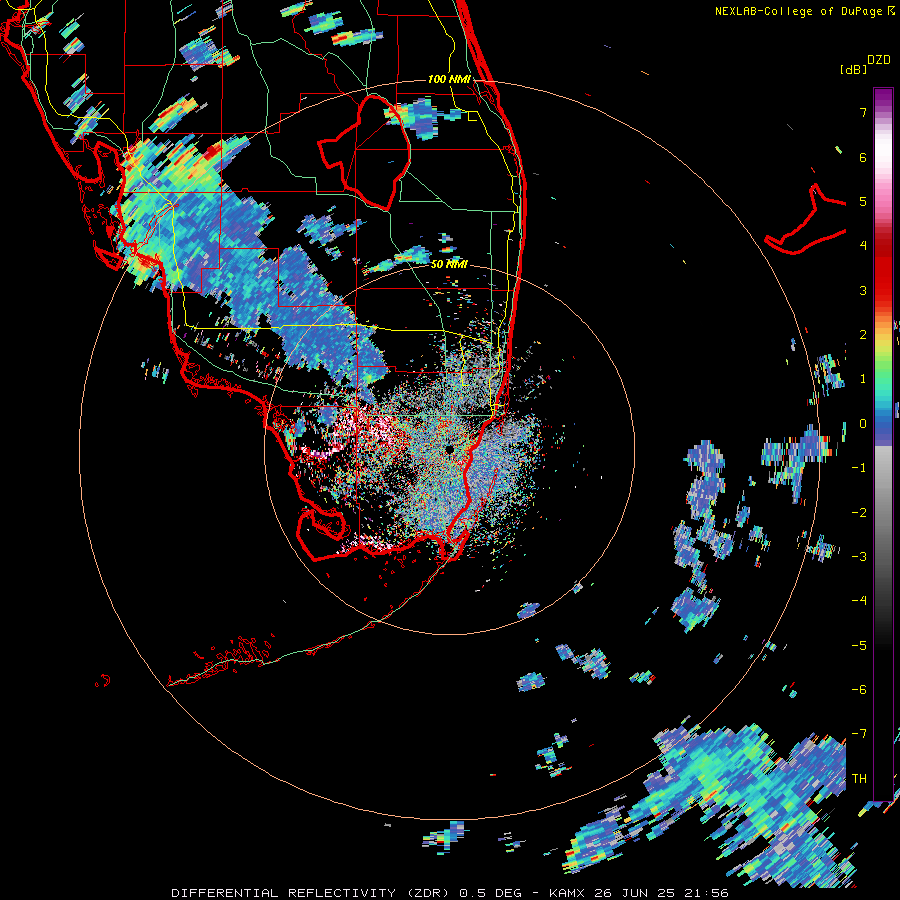Click the 5 value on the color scale
The height and width of the screenshot is (900, 900).
click(x=862, y=201)
